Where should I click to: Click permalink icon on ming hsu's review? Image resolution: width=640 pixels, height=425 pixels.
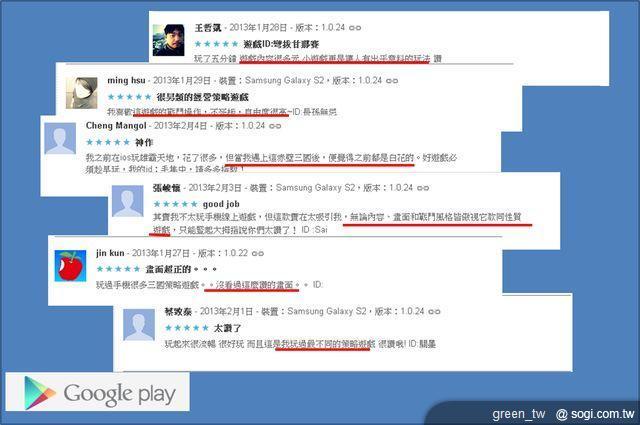coord(392,81)
